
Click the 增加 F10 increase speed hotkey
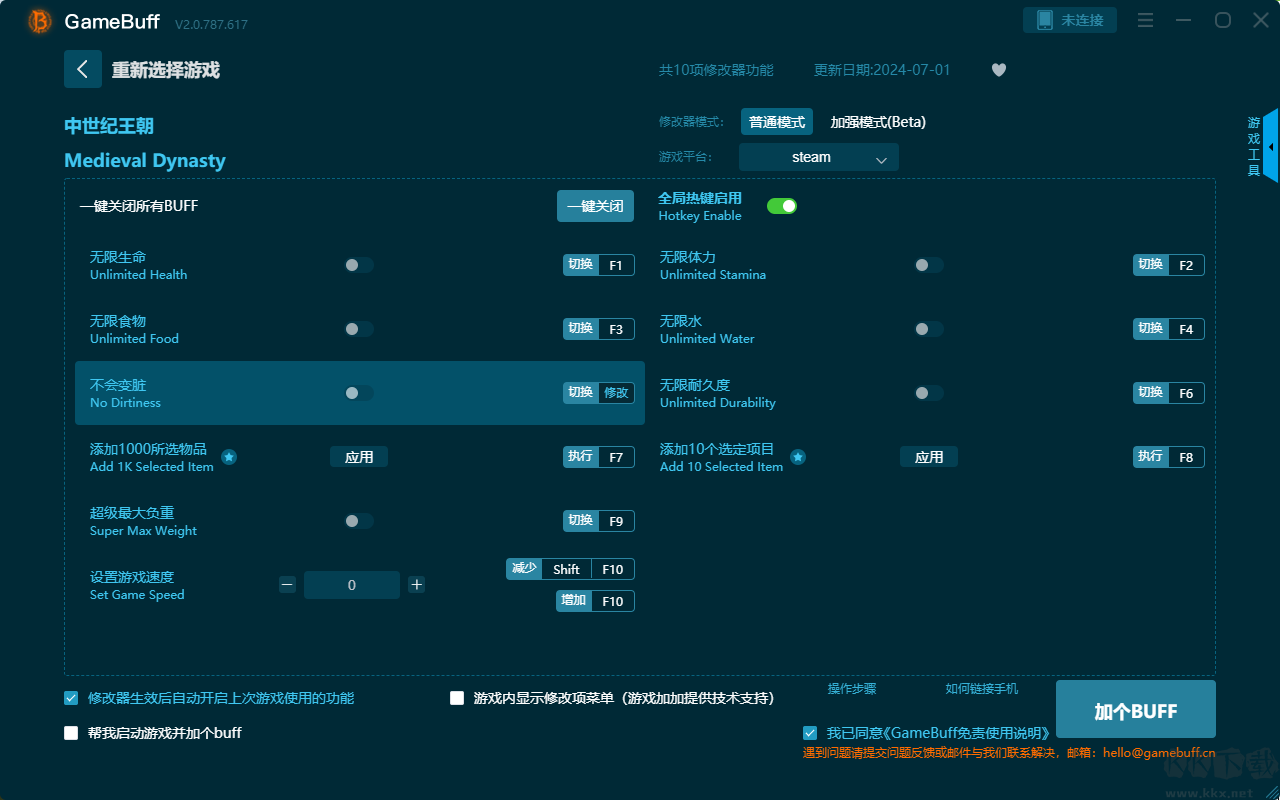click(x=596, y=601)
